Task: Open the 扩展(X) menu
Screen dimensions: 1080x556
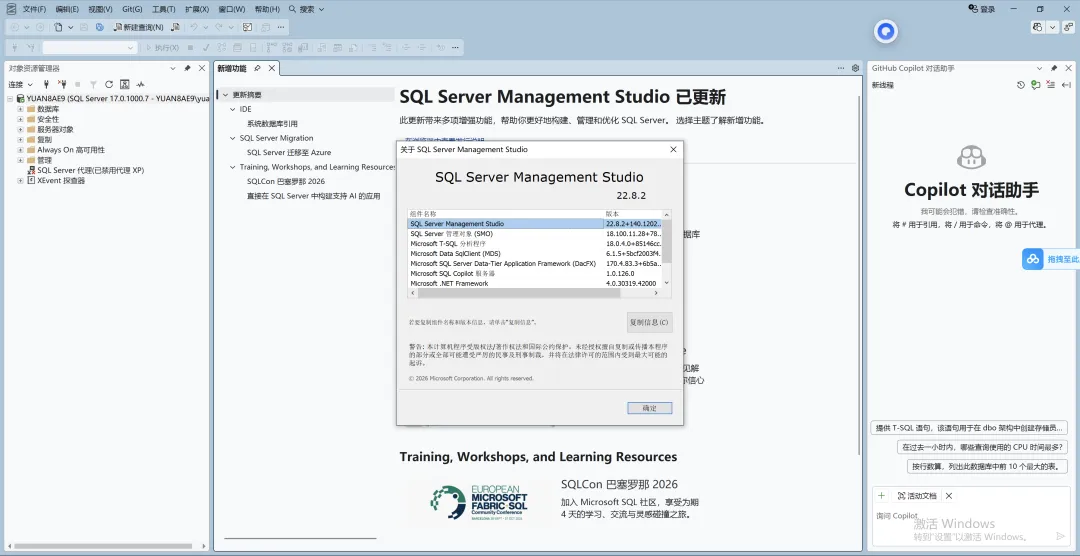Action: (197, 9)
